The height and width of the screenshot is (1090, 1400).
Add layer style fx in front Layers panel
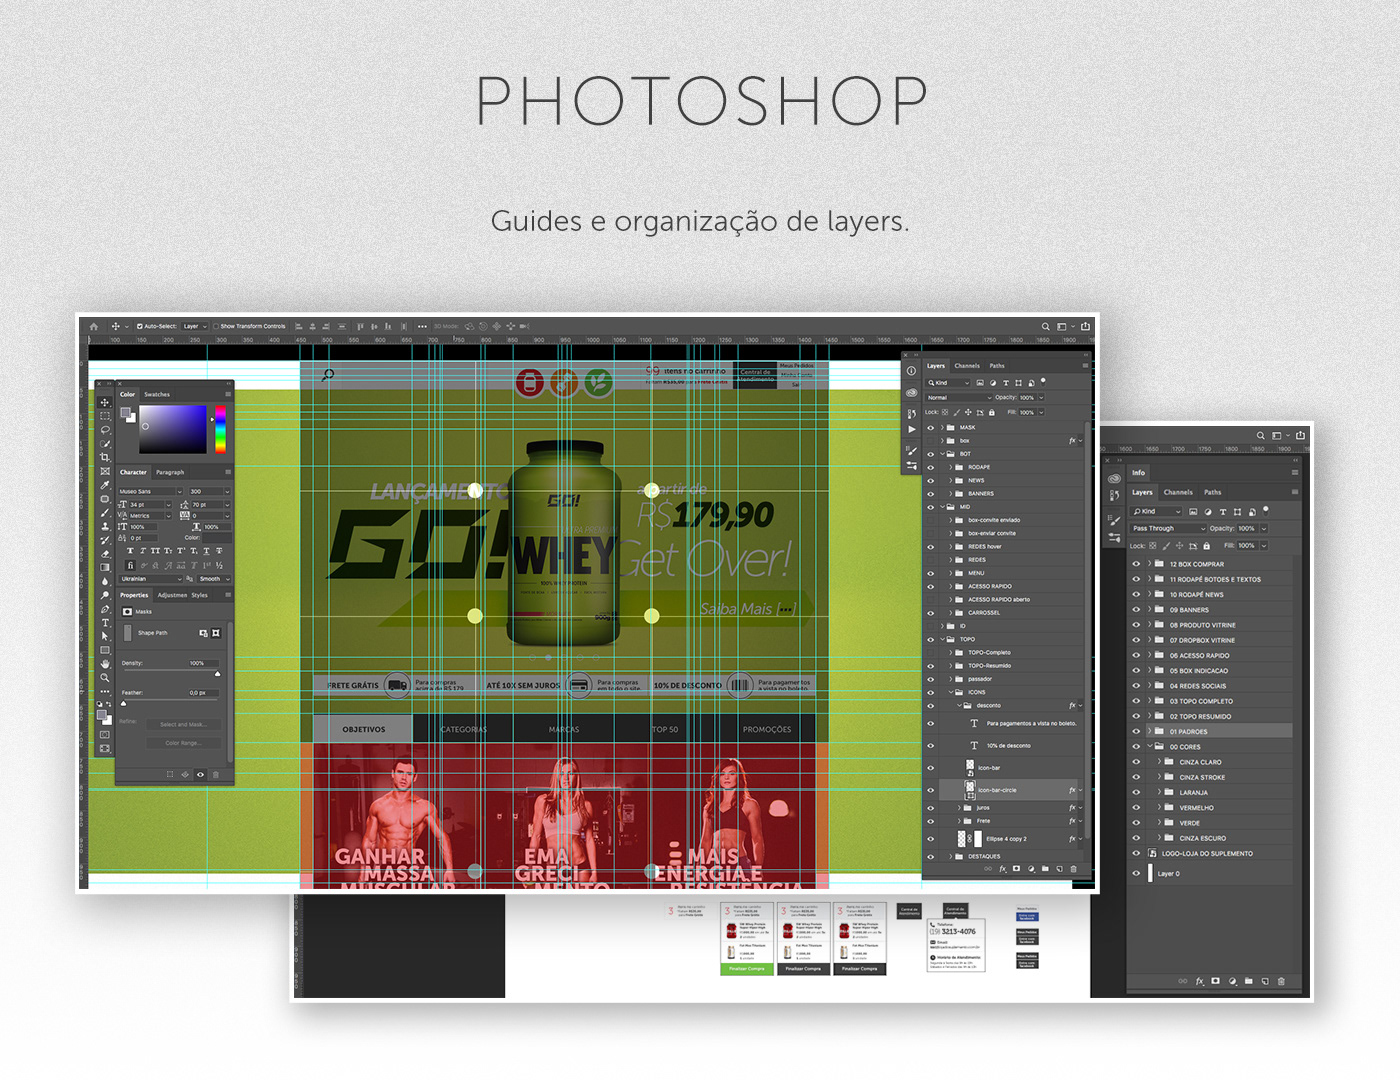coord(1003,869)
